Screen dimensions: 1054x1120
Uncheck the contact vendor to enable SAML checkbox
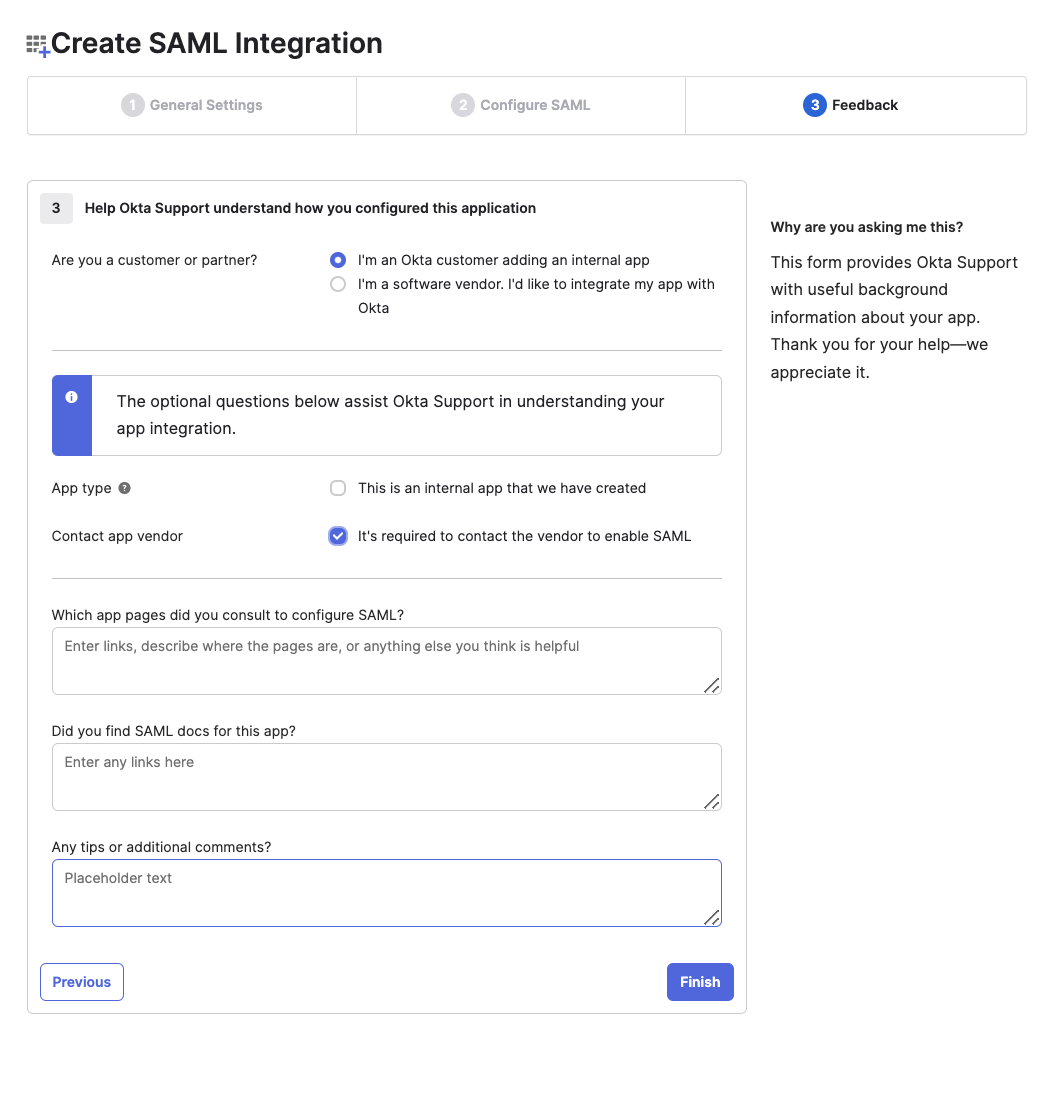tap(338, 536)
